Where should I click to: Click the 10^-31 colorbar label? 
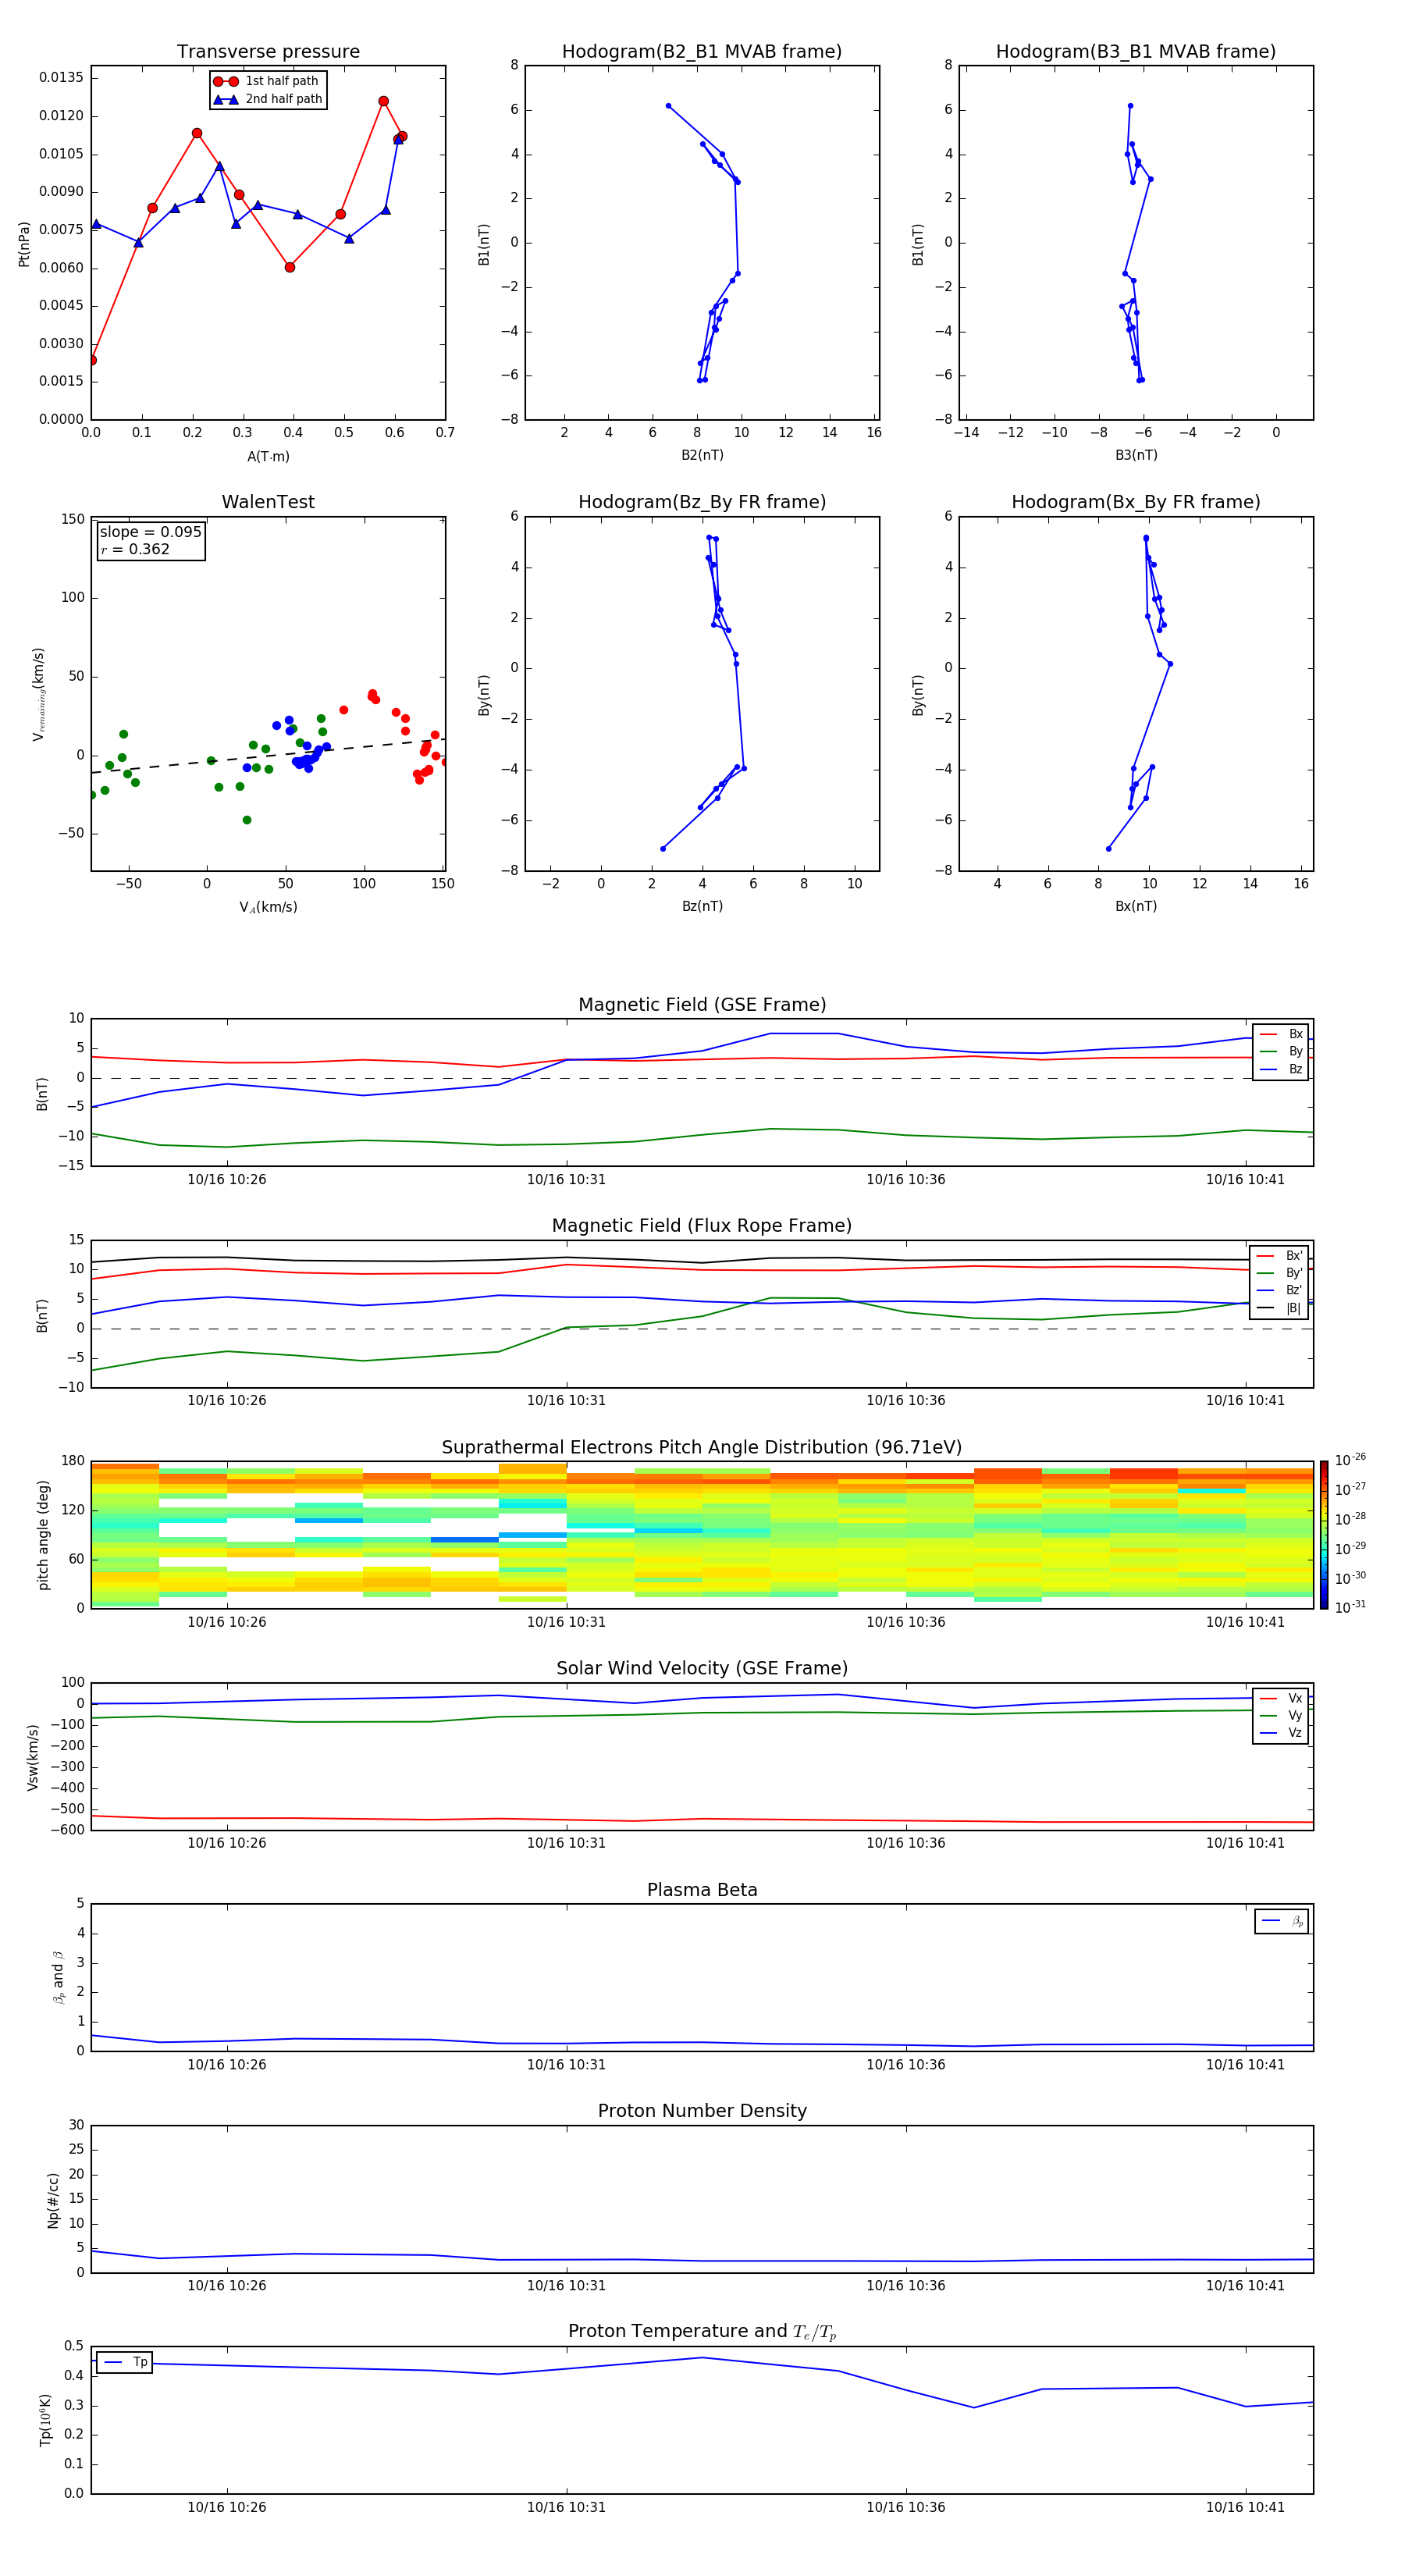click(1350, 1607)
